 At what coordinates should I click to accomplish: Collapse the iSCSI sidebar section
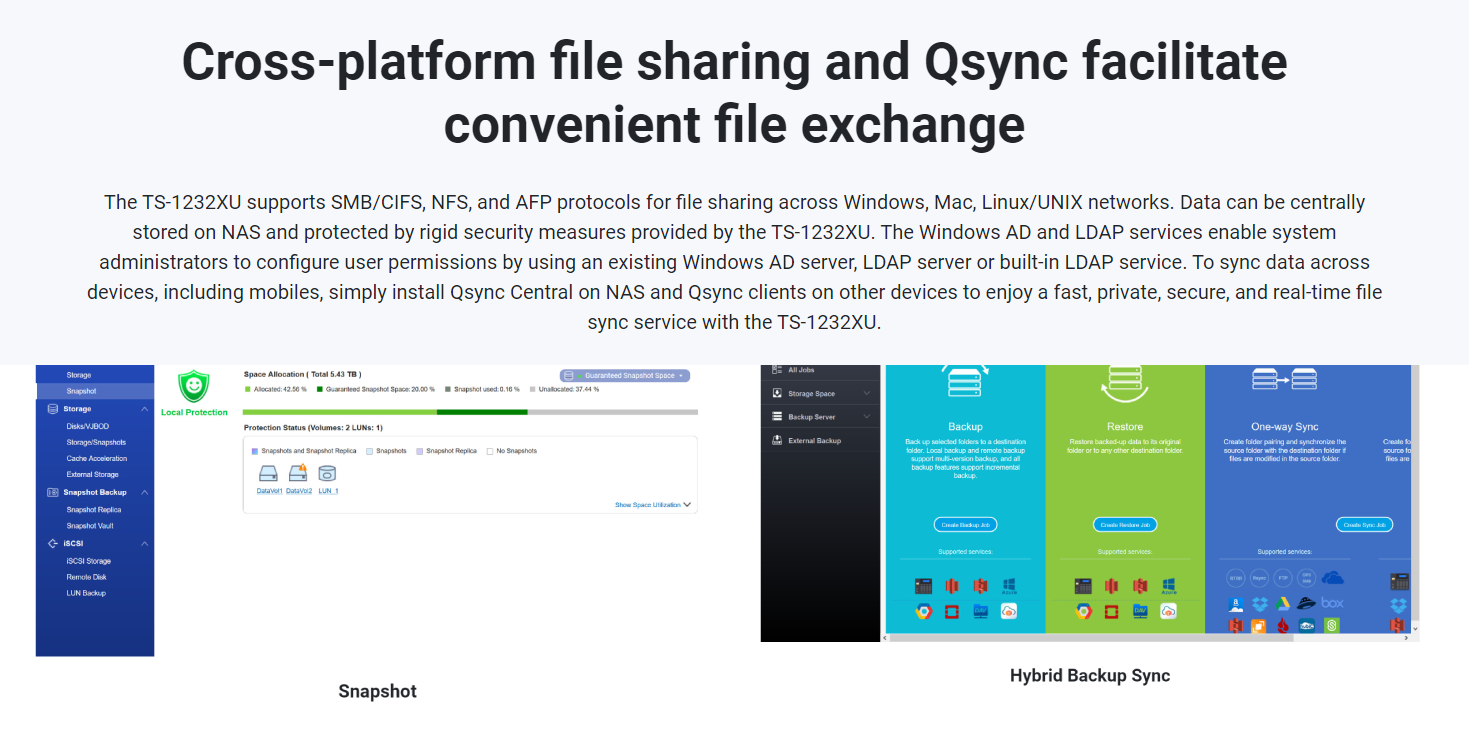coord(145,544)
